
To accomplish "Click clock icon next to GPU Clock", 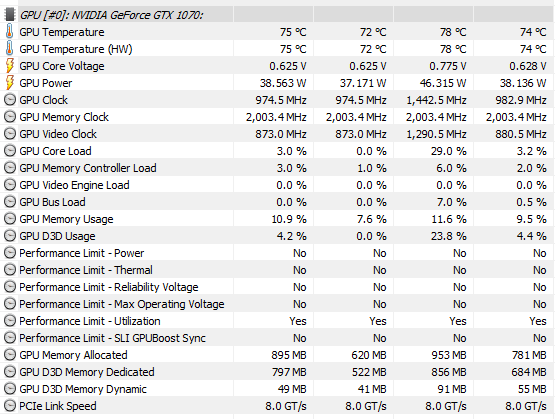I will pos(10,100).
